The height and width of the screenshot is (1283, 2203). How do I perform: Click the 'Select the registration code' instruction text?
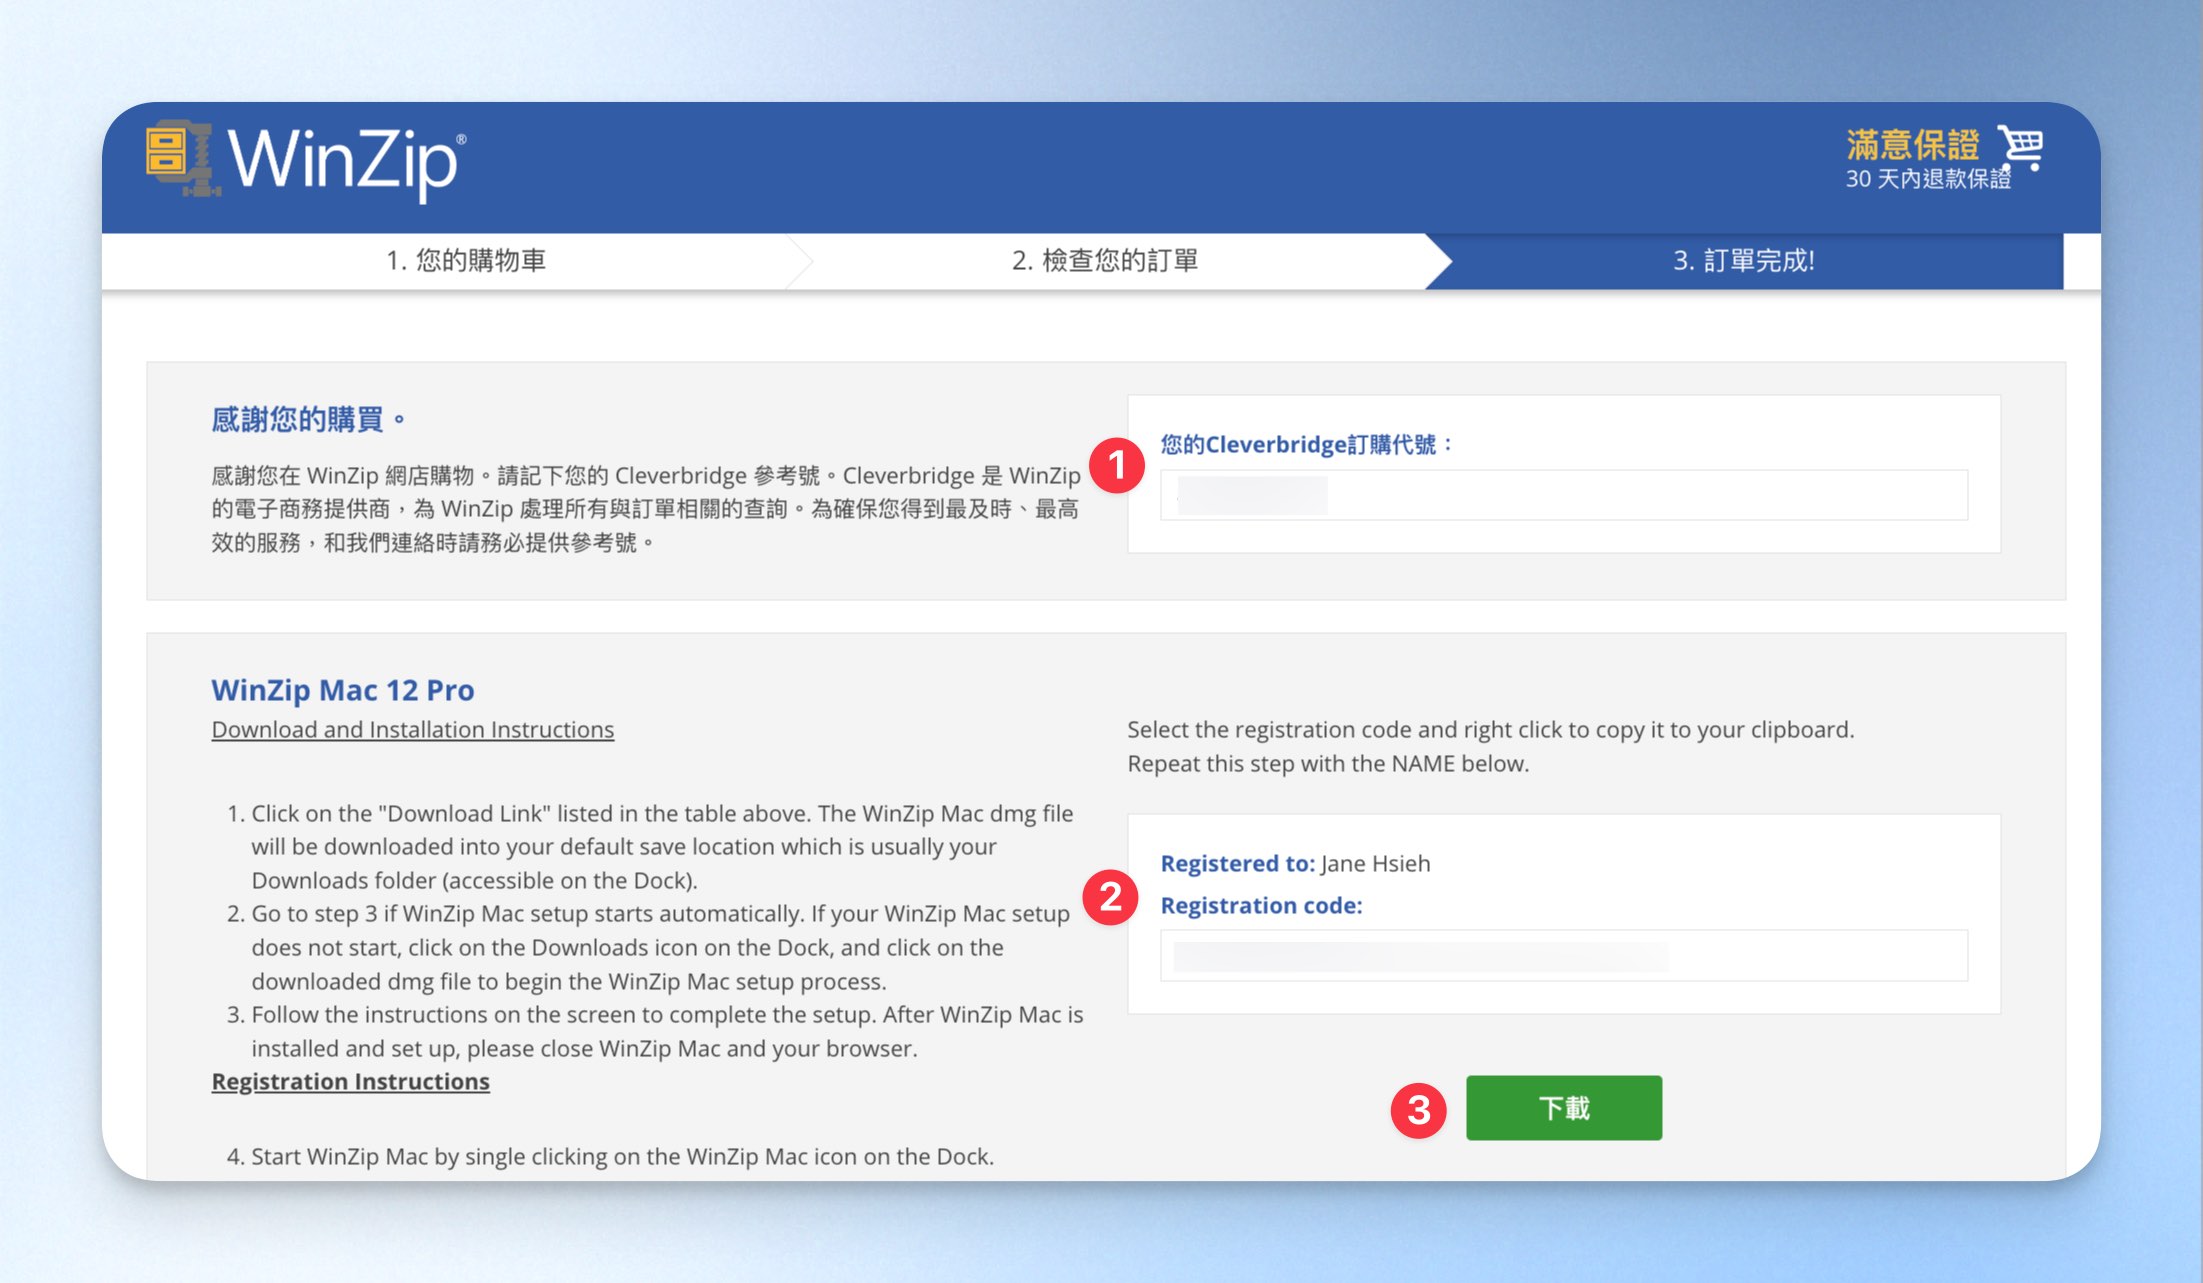point(1490,747)
